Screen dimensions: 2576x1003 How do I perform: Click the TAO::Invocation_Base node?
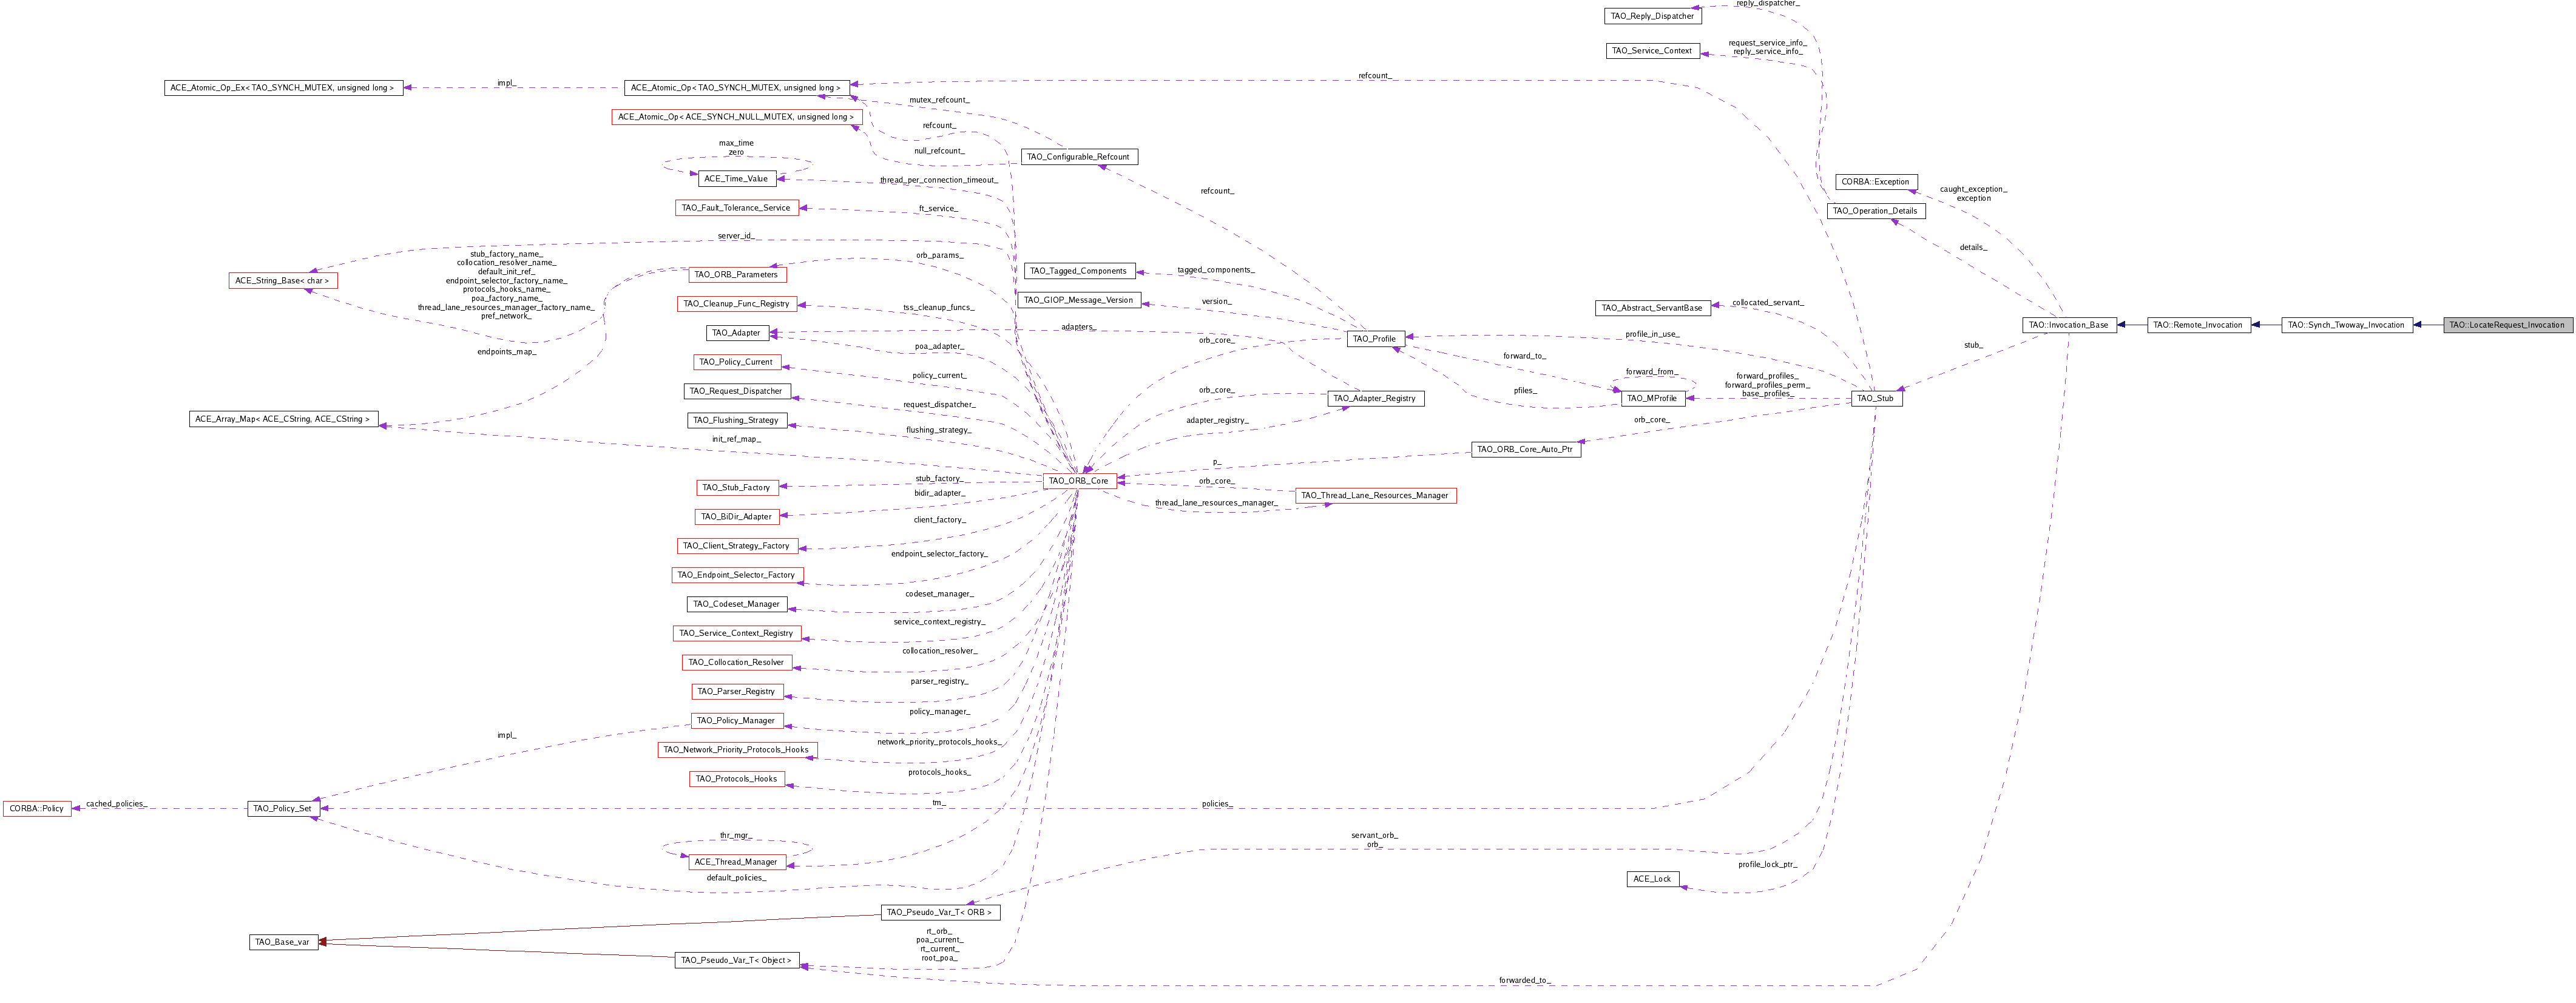(2068, 325)
